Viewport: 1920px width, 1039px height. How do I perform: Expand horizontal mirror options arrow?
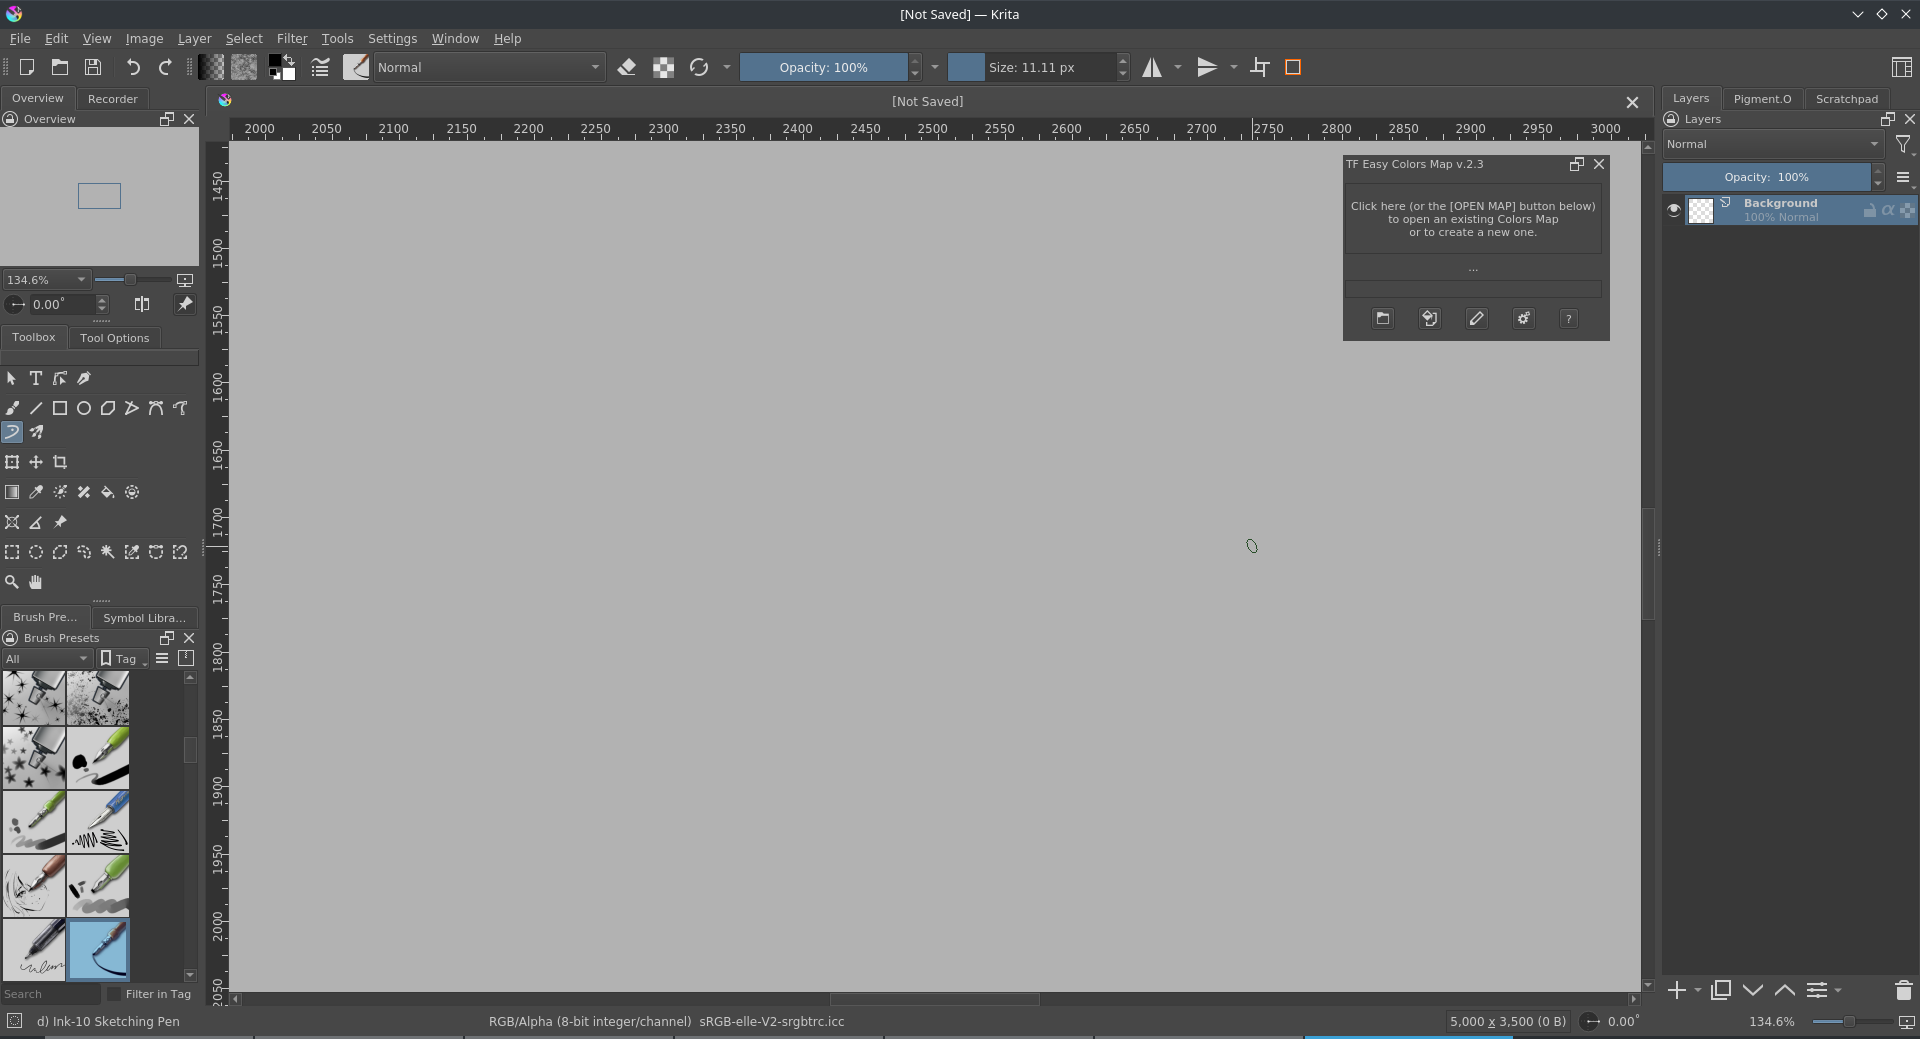point(1178,67)
